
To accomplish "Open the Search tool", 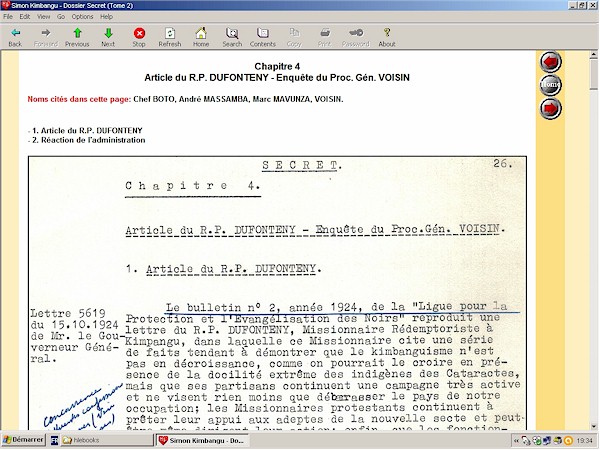I will point(232,37).
